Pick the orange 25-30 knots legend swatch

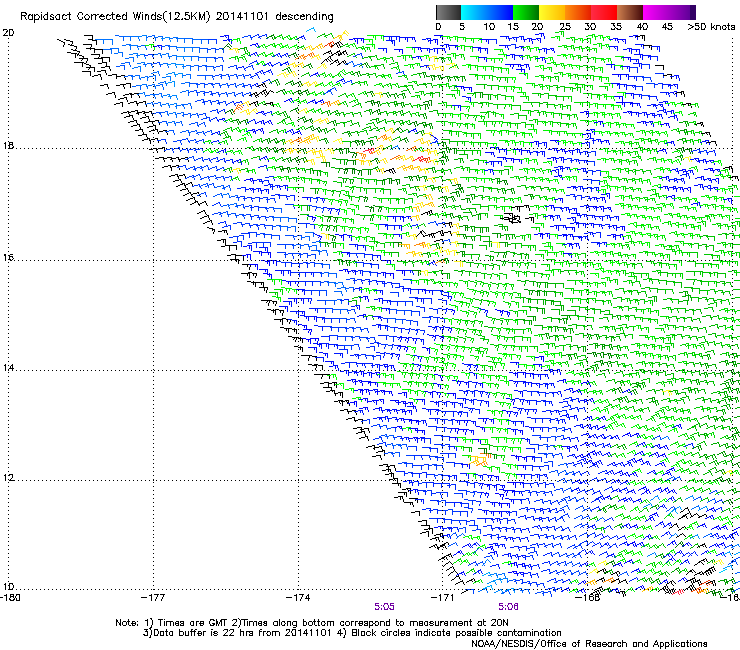point(578,12)
